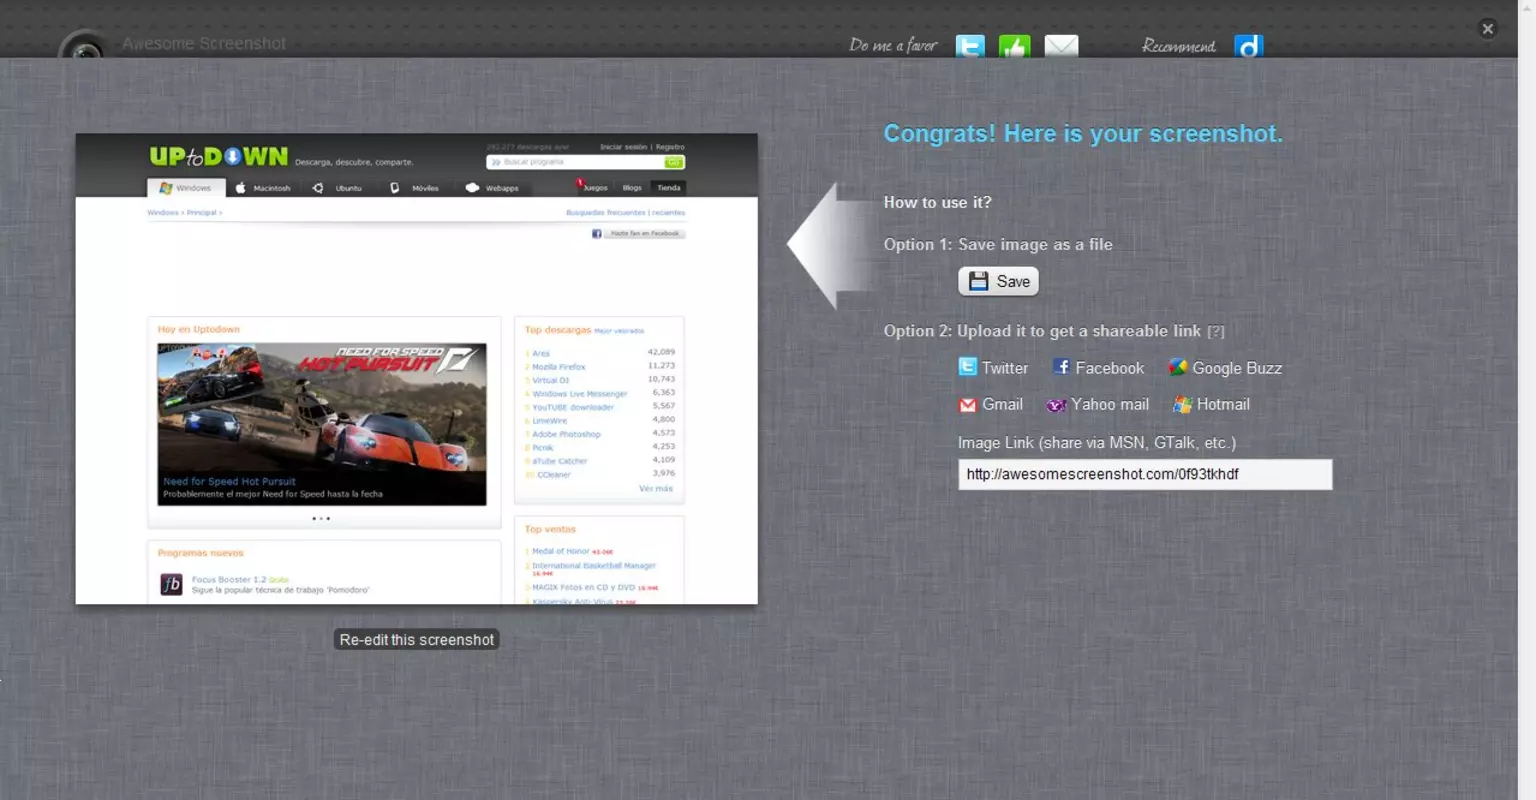Click the envelope email icon in header
1536x800 pixels.
pyautogui.click(x=1061, y=46)
